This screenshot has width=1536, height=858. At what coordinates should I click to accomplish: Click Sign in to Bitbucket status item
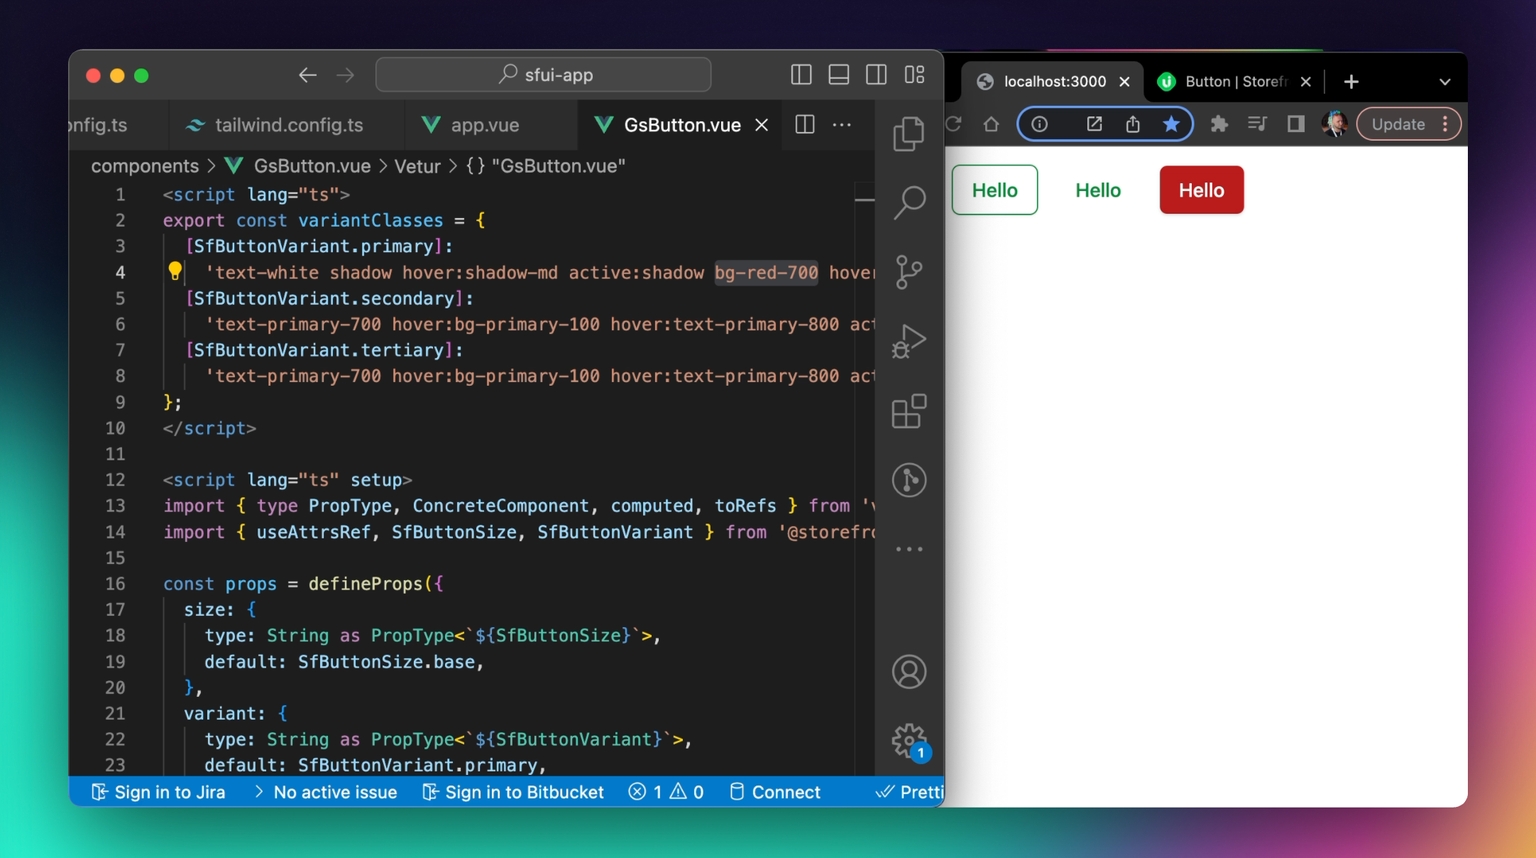click(x=513, y=792)
